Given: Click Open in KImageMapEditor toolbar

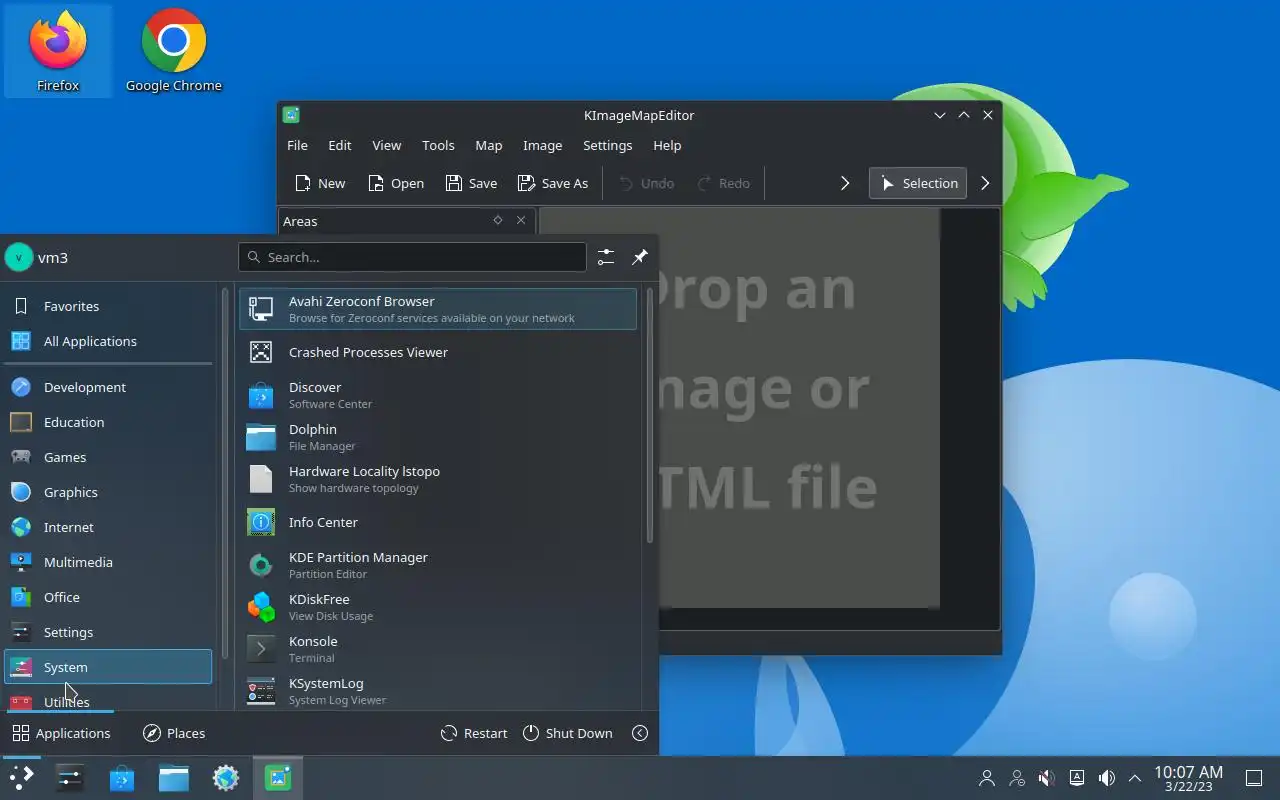Looking at the screenshot, I should click(x=396, y=183).
